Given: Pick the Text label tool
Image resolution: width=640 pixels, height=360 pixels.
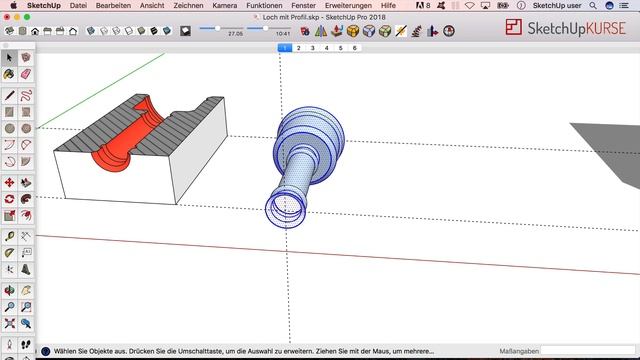Looking at the screenshot, I should pos(26,253).
